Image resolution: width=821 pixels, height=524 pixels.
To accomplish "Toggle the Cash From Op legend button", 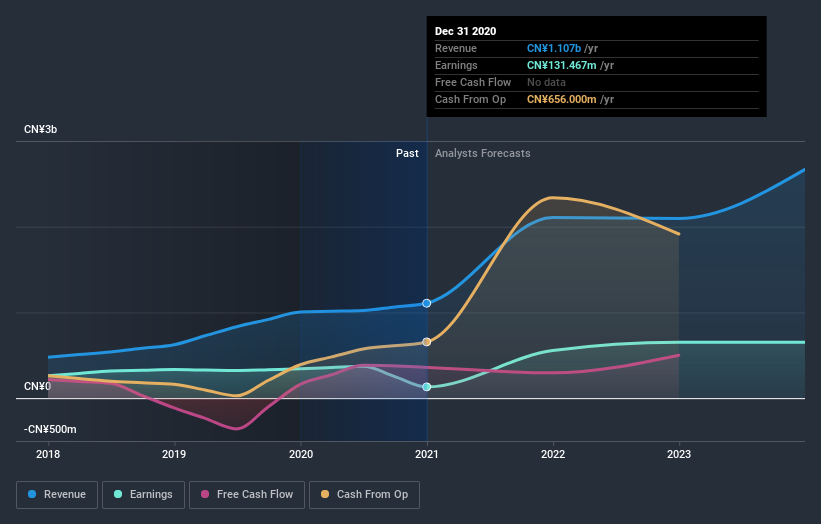I will (364, 495).
